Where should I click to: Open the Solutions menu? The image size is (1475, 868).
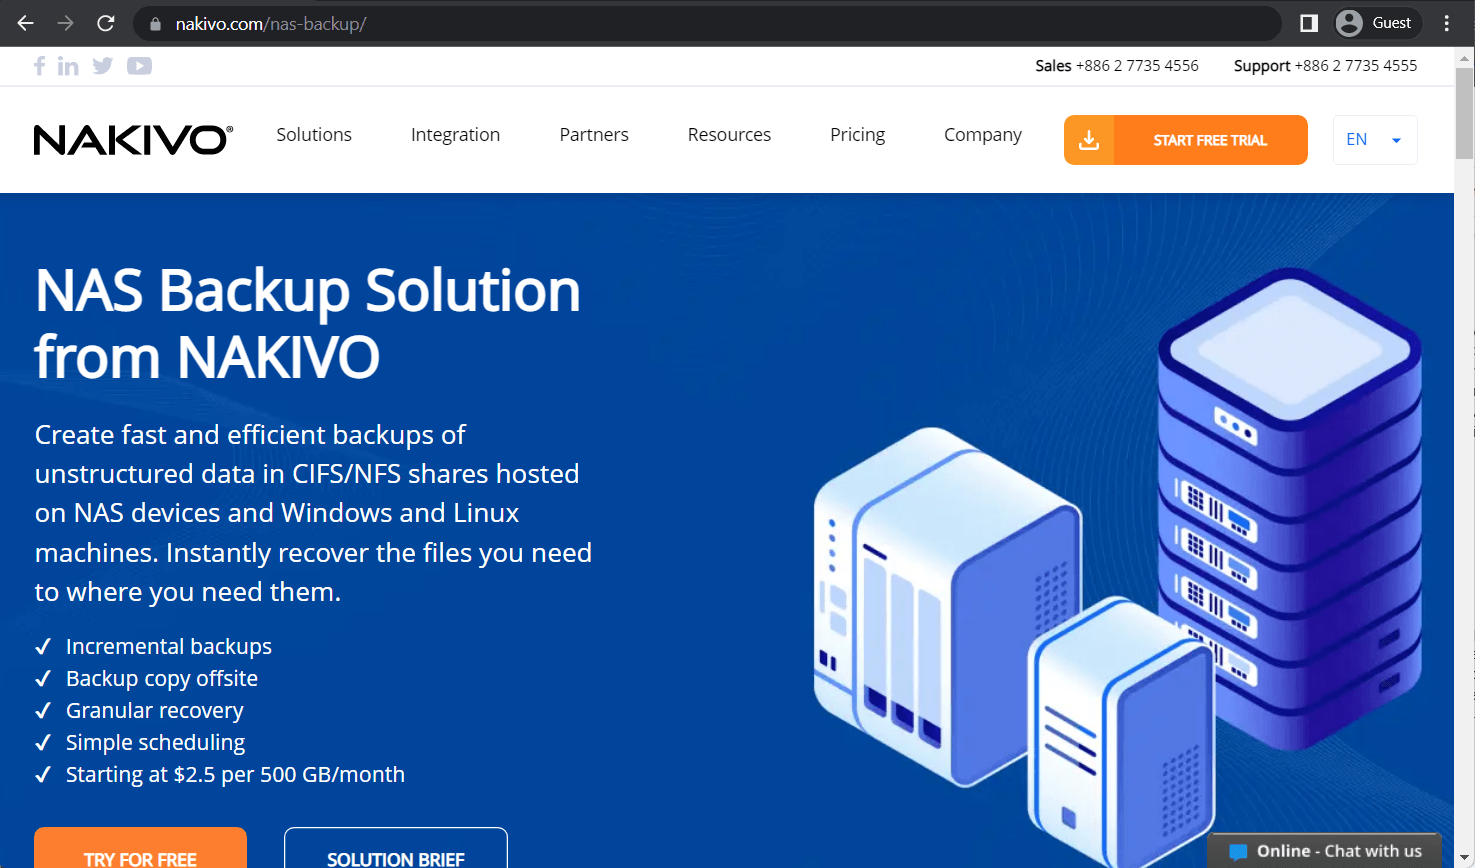tap(313, 134)
